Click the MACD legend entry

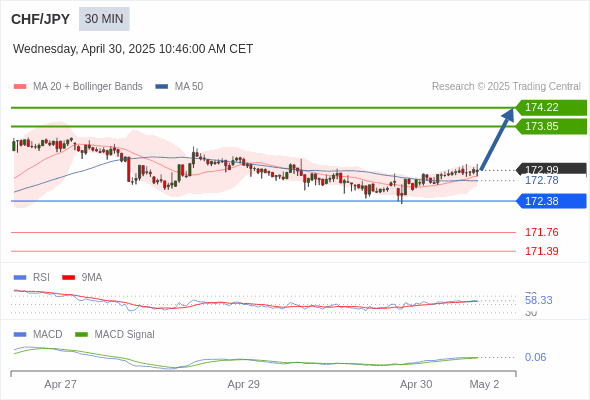[38, 335]
